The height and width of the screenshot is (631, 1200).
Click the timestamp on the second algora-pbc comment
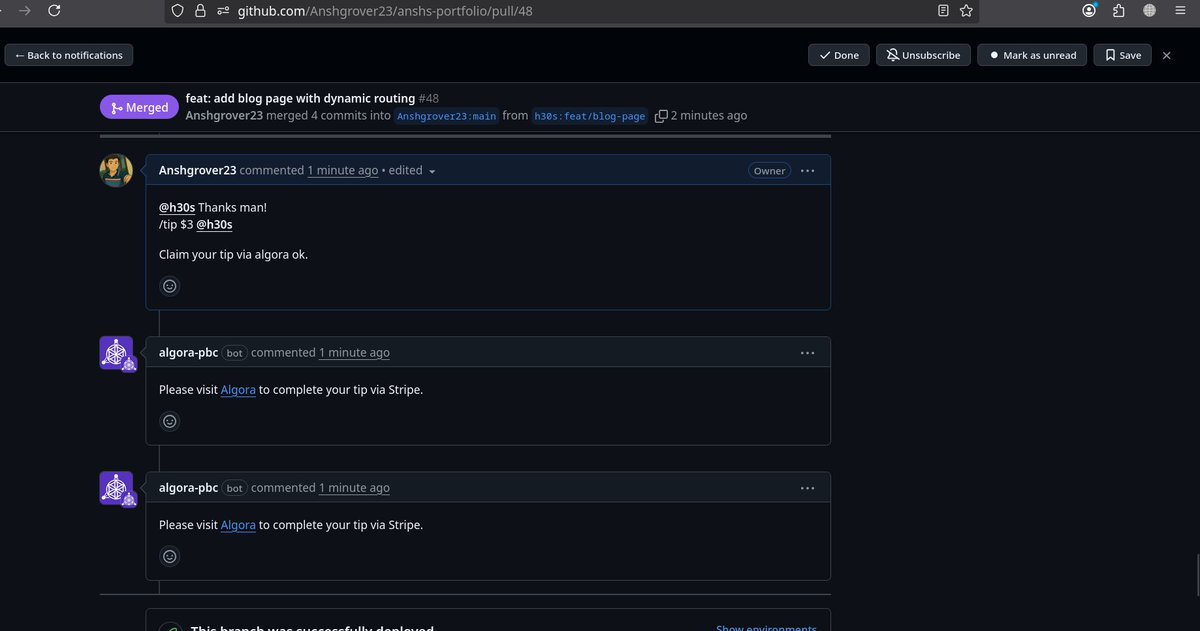coord(354,487)
